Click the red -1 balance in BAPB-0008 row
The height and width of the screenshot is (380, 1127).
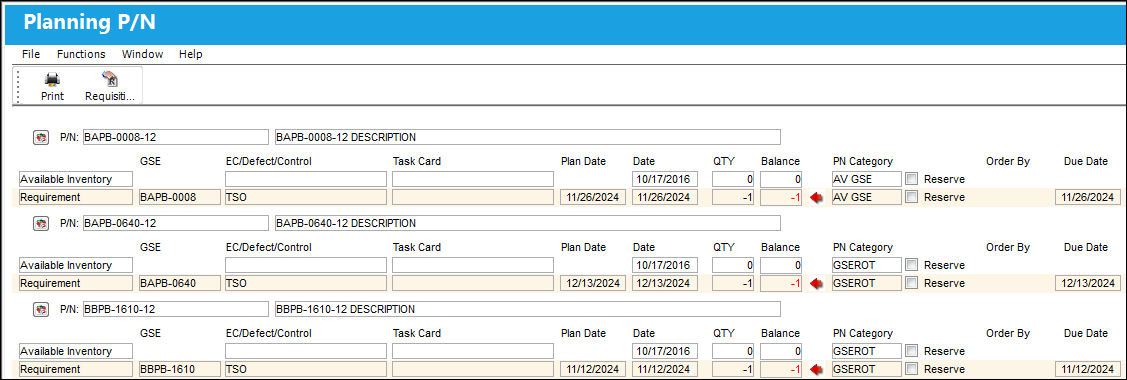[x=781, y=197]
